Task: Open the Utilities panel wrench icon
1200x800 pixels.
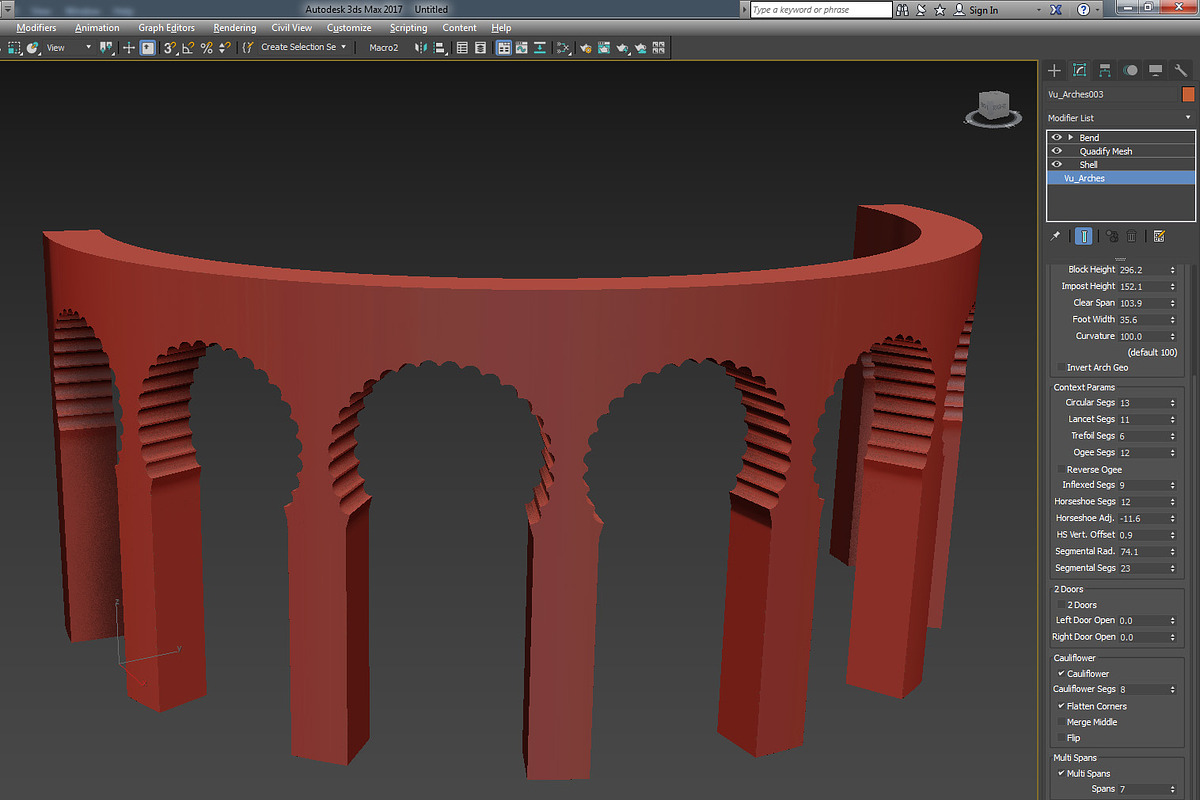Action: (x=1180, y=70)
